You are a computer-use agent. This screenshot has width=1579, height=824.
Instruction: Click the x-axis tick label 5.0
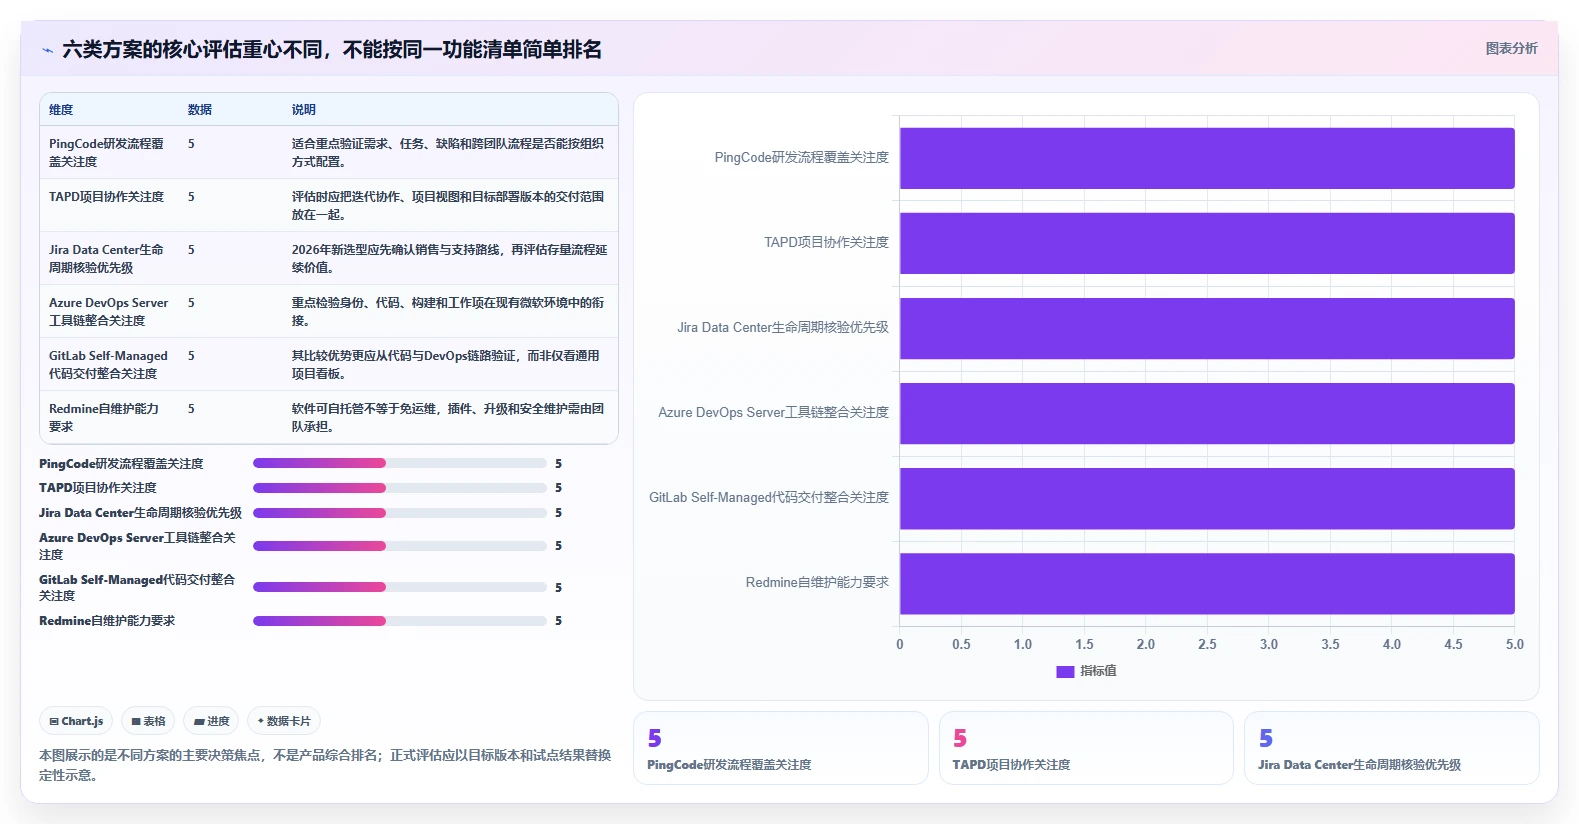tap(1515, 645)
